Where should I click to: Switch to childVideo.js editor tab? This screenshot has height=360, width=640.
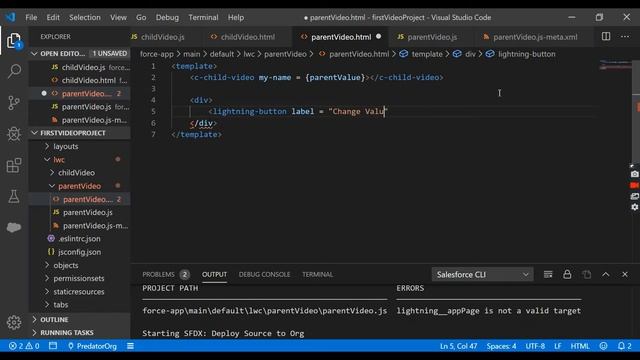(x=162, y=37)
